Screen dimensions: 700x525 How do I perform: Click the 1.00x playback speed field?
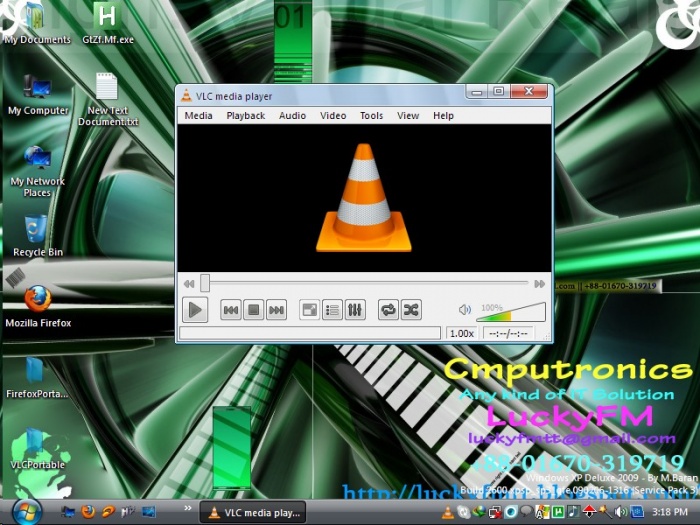click(x=462, y=333)
